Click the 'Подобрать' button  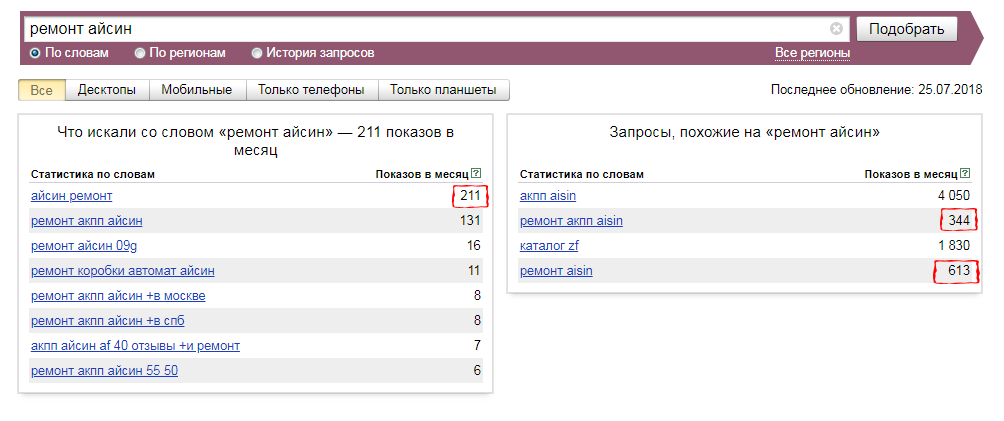coord(907,29)
